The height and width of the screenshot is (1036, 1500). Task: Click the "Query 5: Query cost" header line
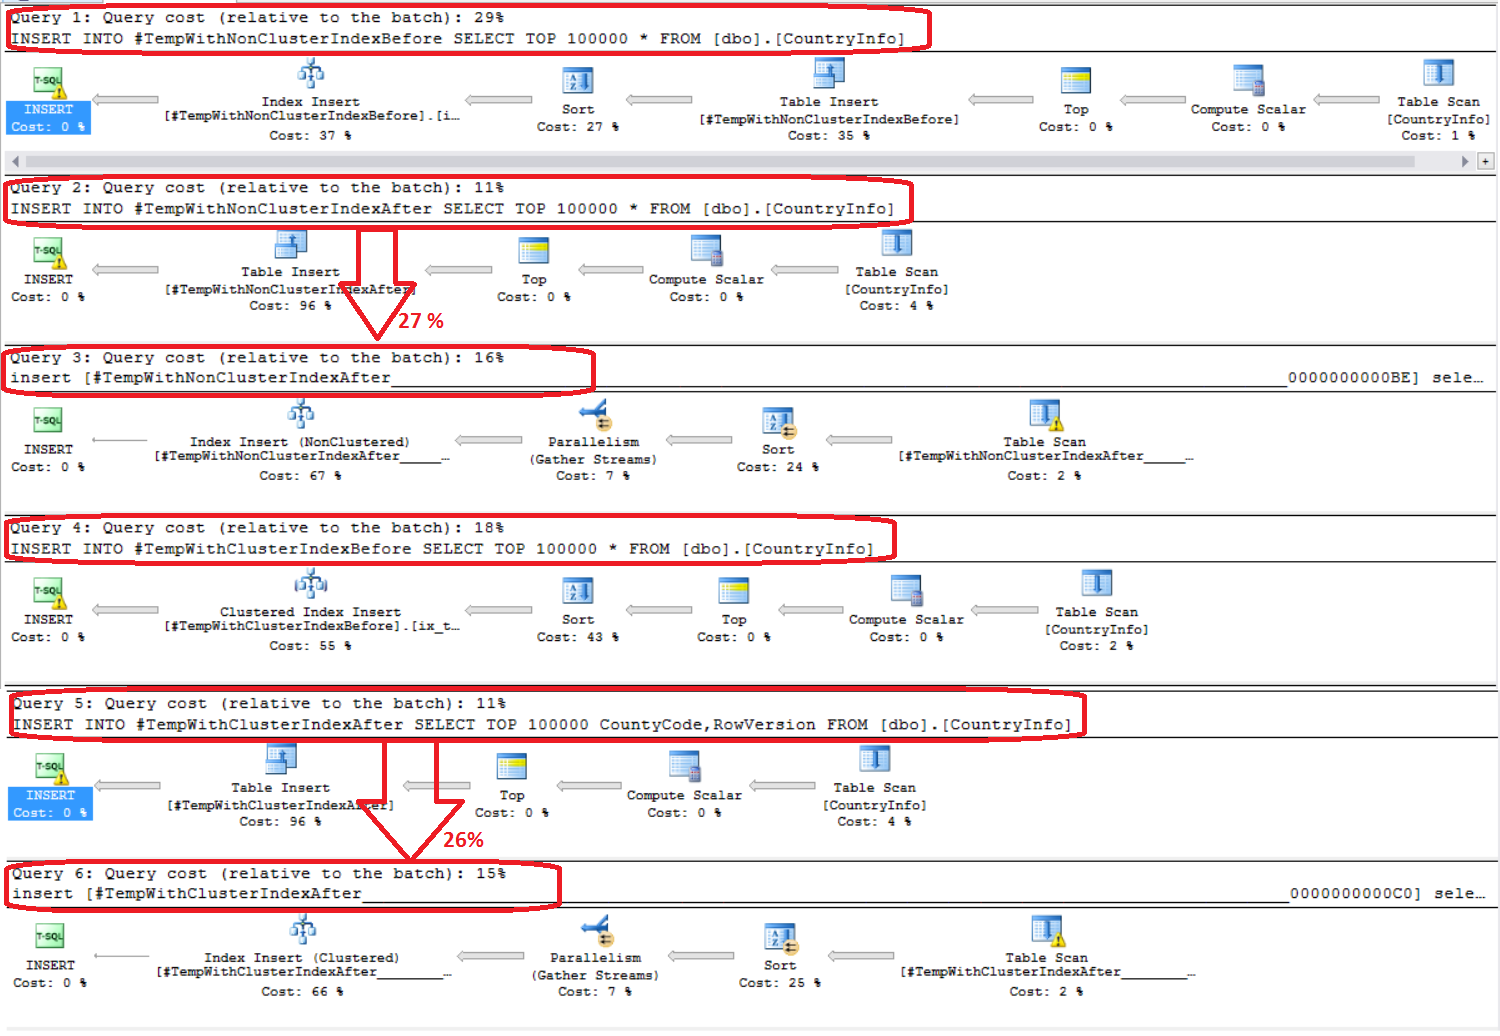point(259,704)
